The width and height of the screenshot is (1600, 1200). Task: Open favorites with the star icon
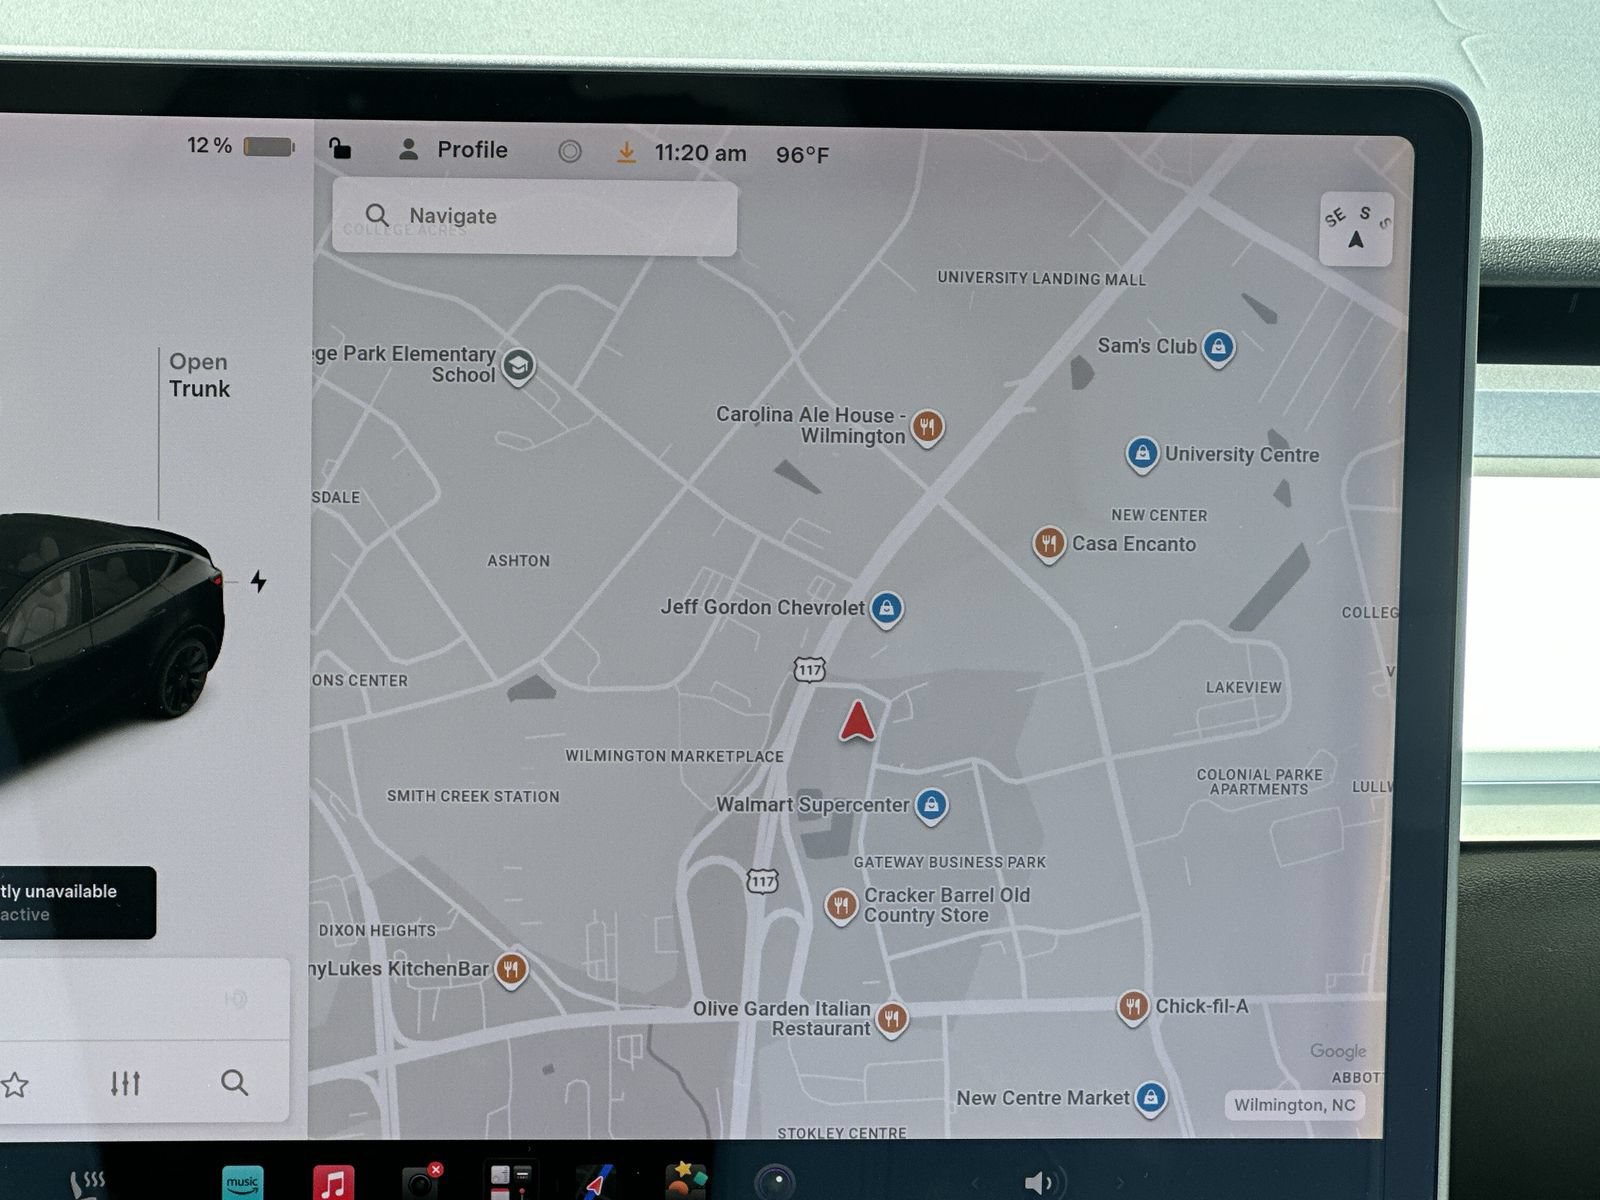point(14,1084)
